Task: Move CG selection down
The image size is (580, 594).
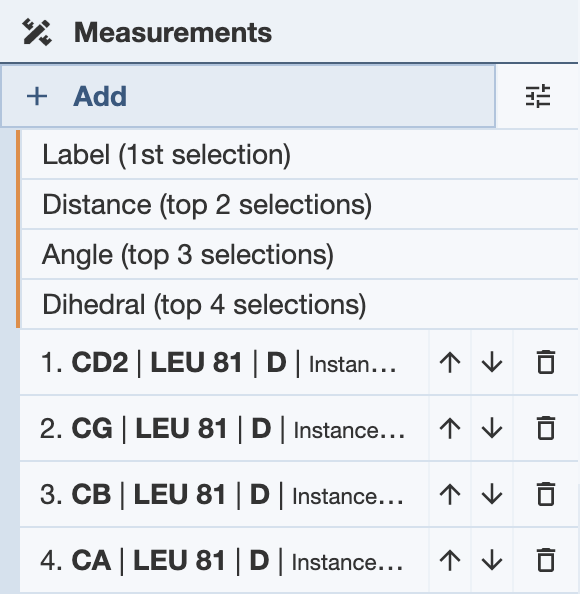Action: click(x=492, y=428)
